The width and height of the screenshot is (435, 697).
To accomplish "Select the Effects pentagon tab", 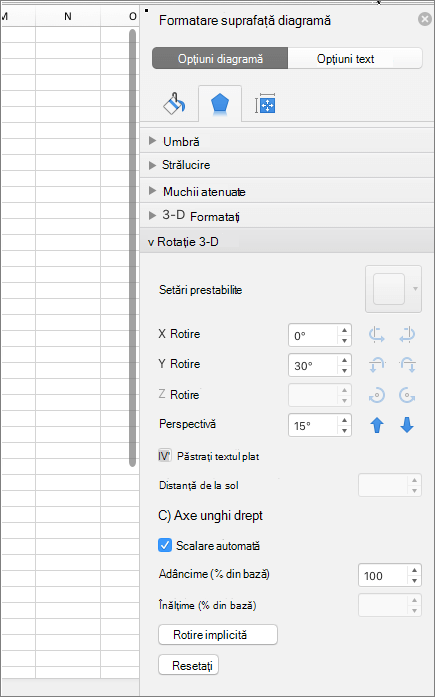I will pos(220,104).
